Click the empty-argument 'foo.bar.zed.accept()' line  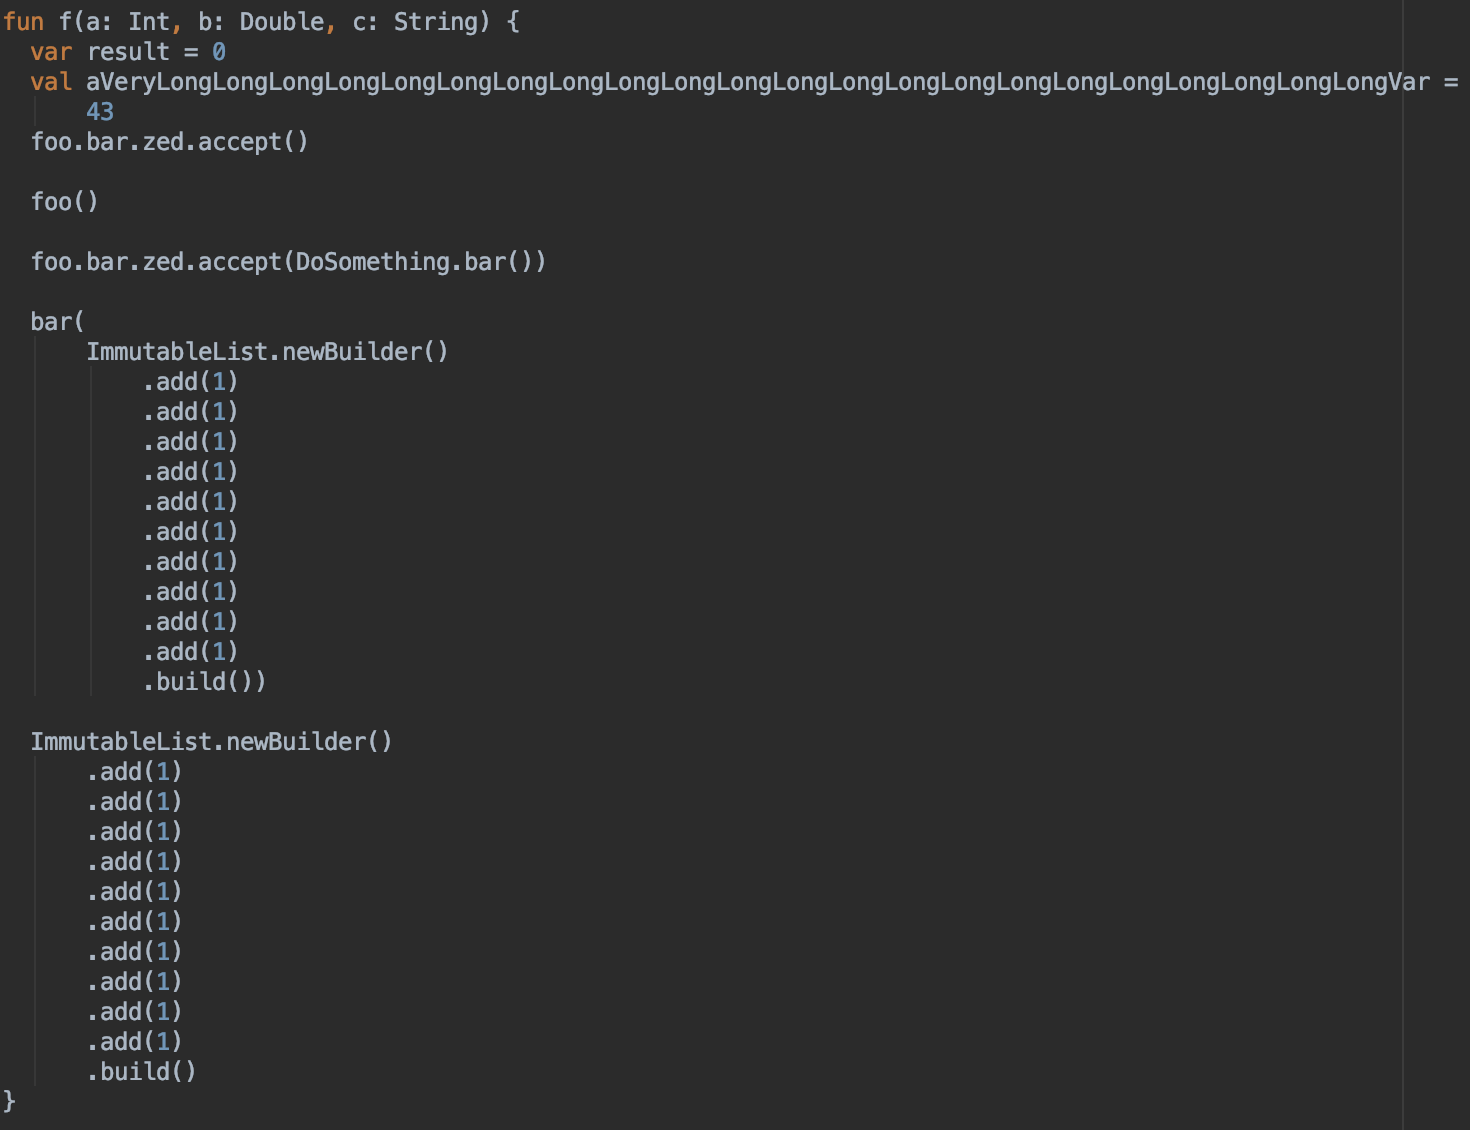click(169, 142)
